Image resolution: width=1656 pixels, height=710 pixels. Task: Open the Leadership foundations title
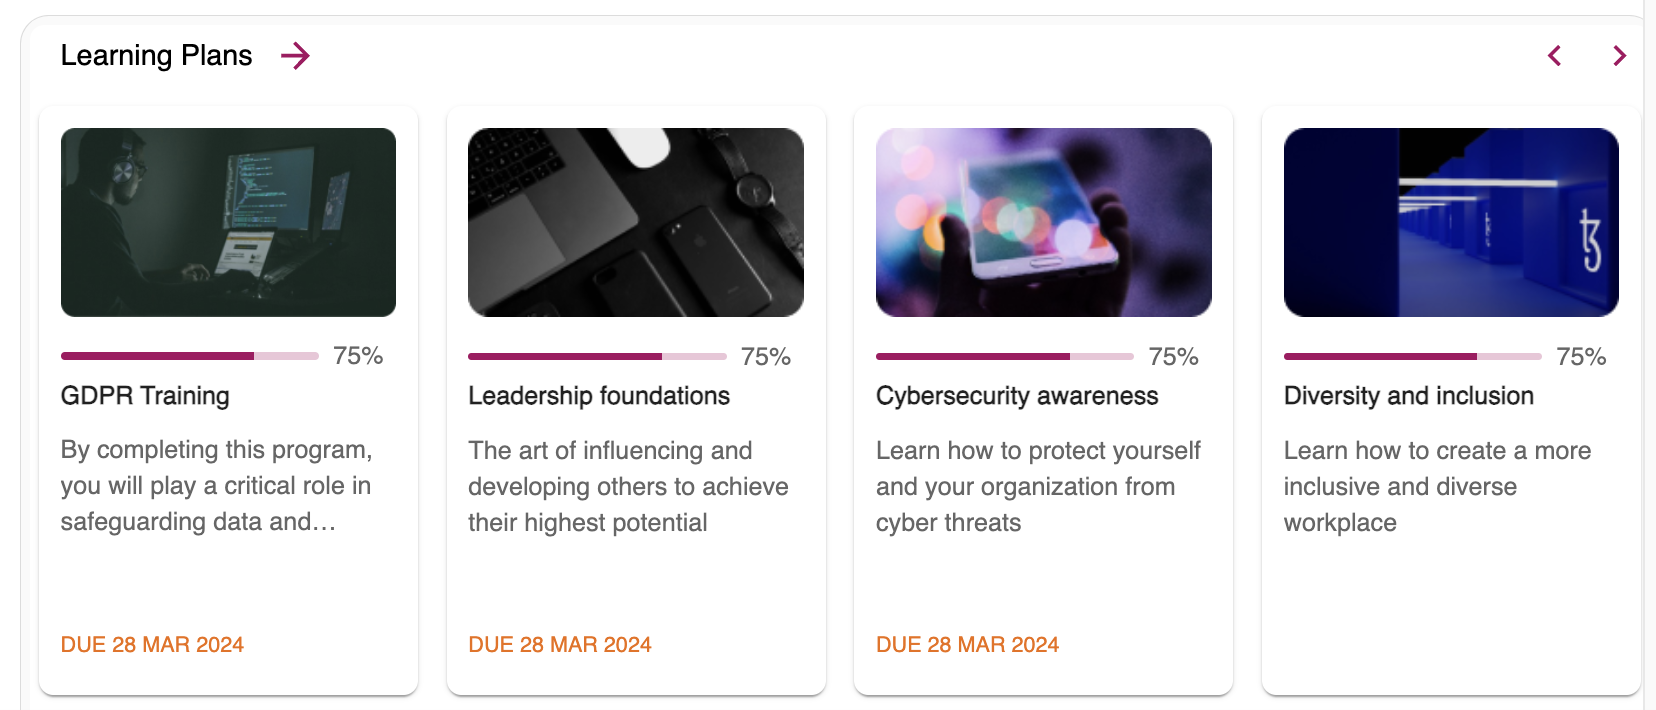click(599, 396)
